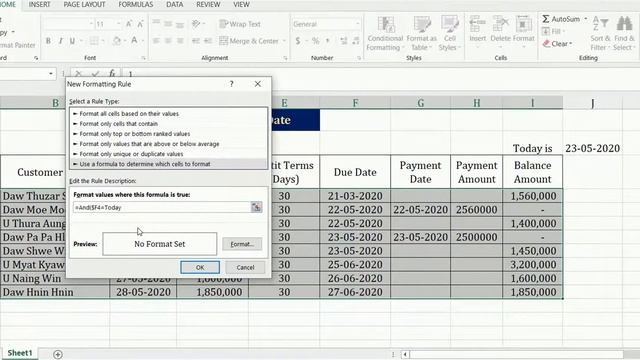Open the font name dropdown arrow
Viewport: 640px width, 360px height.
91,24
